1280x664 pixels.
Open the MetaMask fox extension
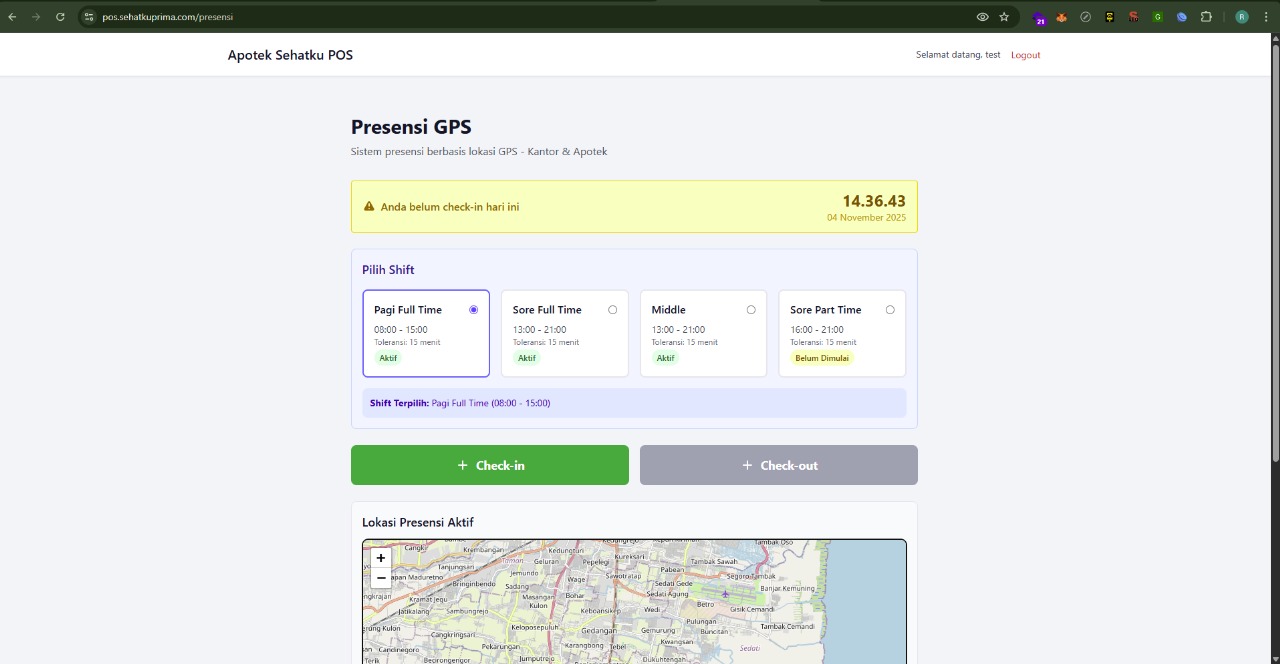[x=1061, y=17]
